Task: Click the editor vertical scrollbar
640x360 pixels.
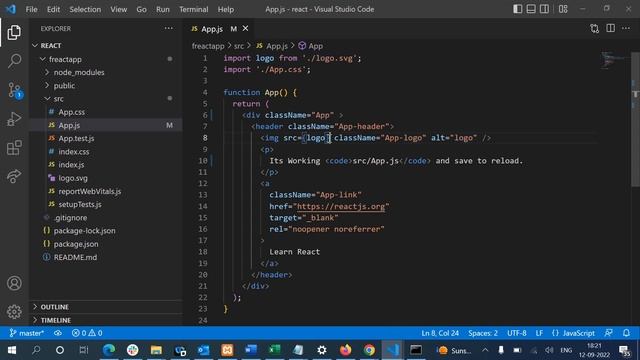Action: 636,118
